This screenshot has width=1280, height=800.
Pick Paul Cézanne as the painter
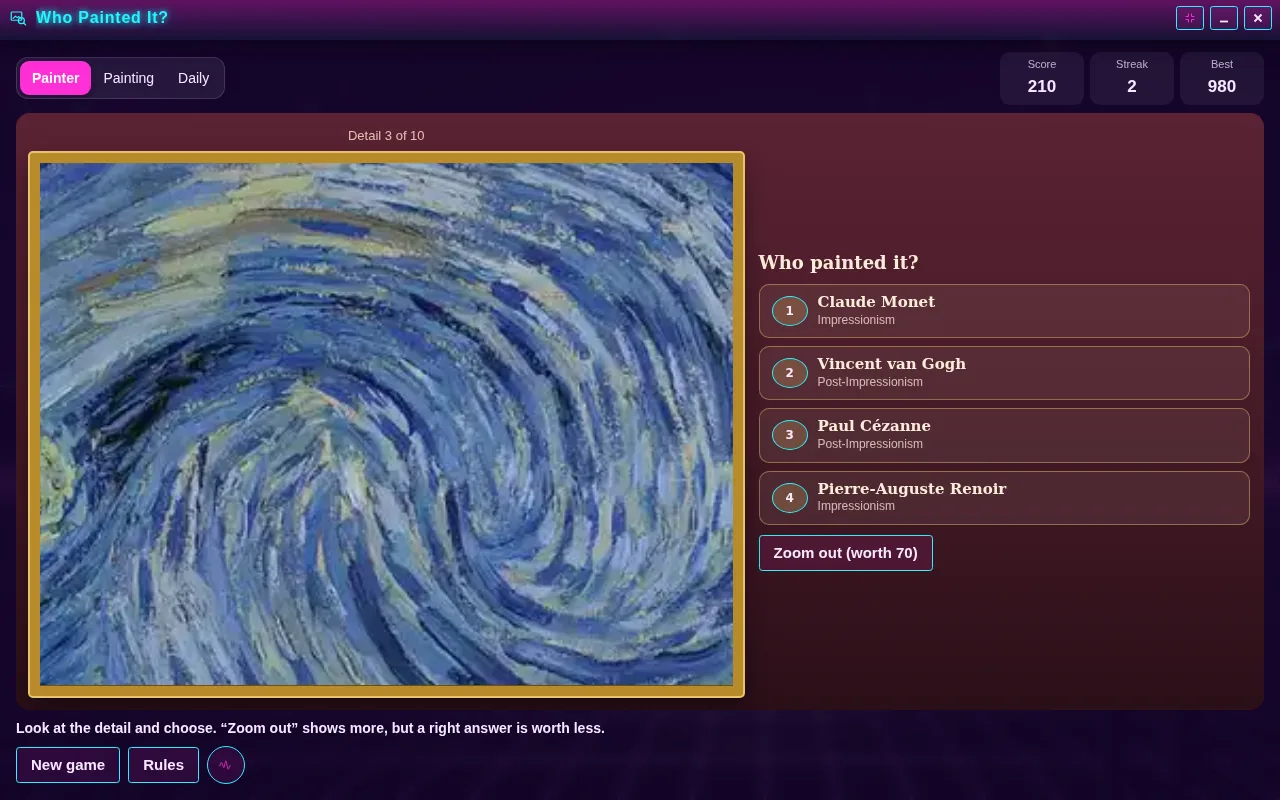point(1004,435)
